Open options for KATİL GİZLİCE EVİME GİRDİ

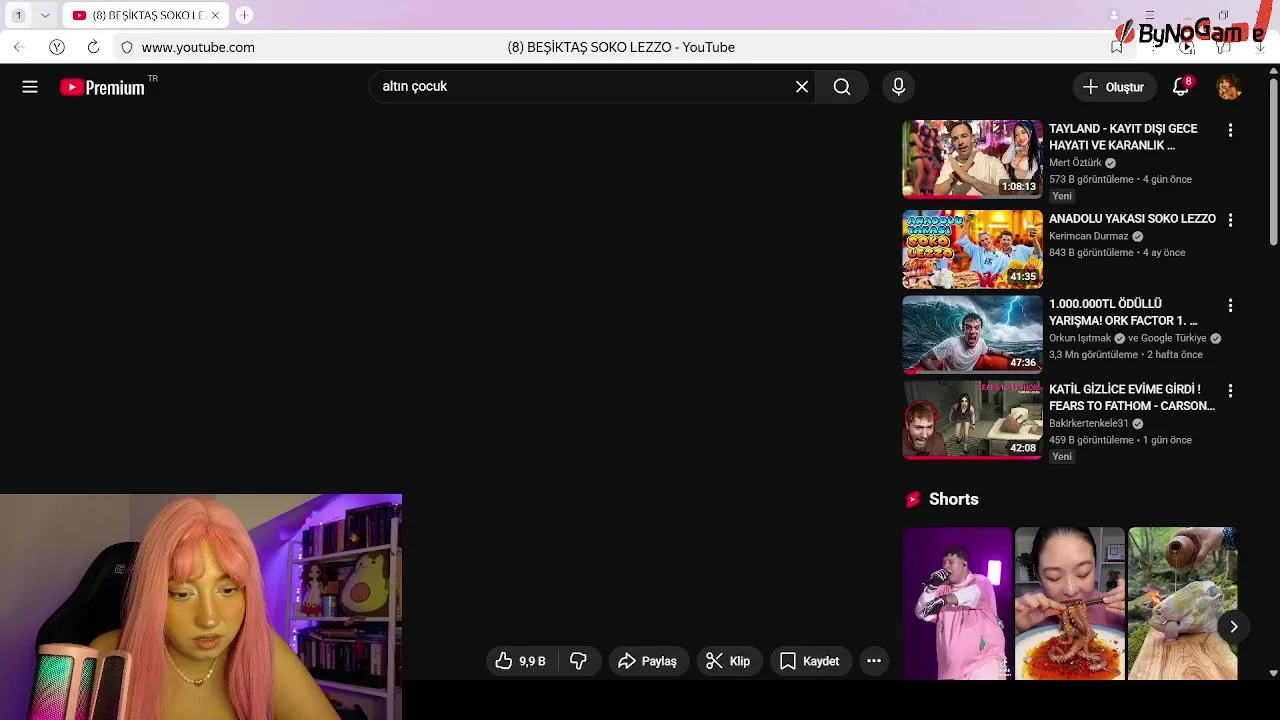1230,391
